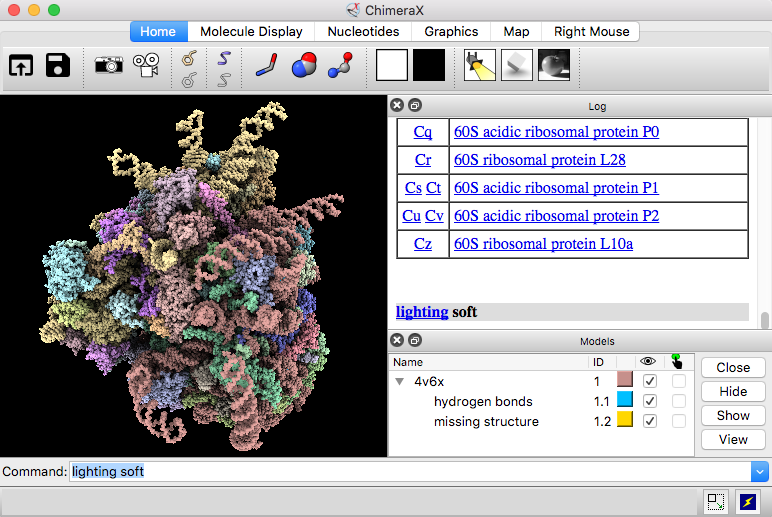
Task: Select the sphere style icon
Action: click(303, 65)
